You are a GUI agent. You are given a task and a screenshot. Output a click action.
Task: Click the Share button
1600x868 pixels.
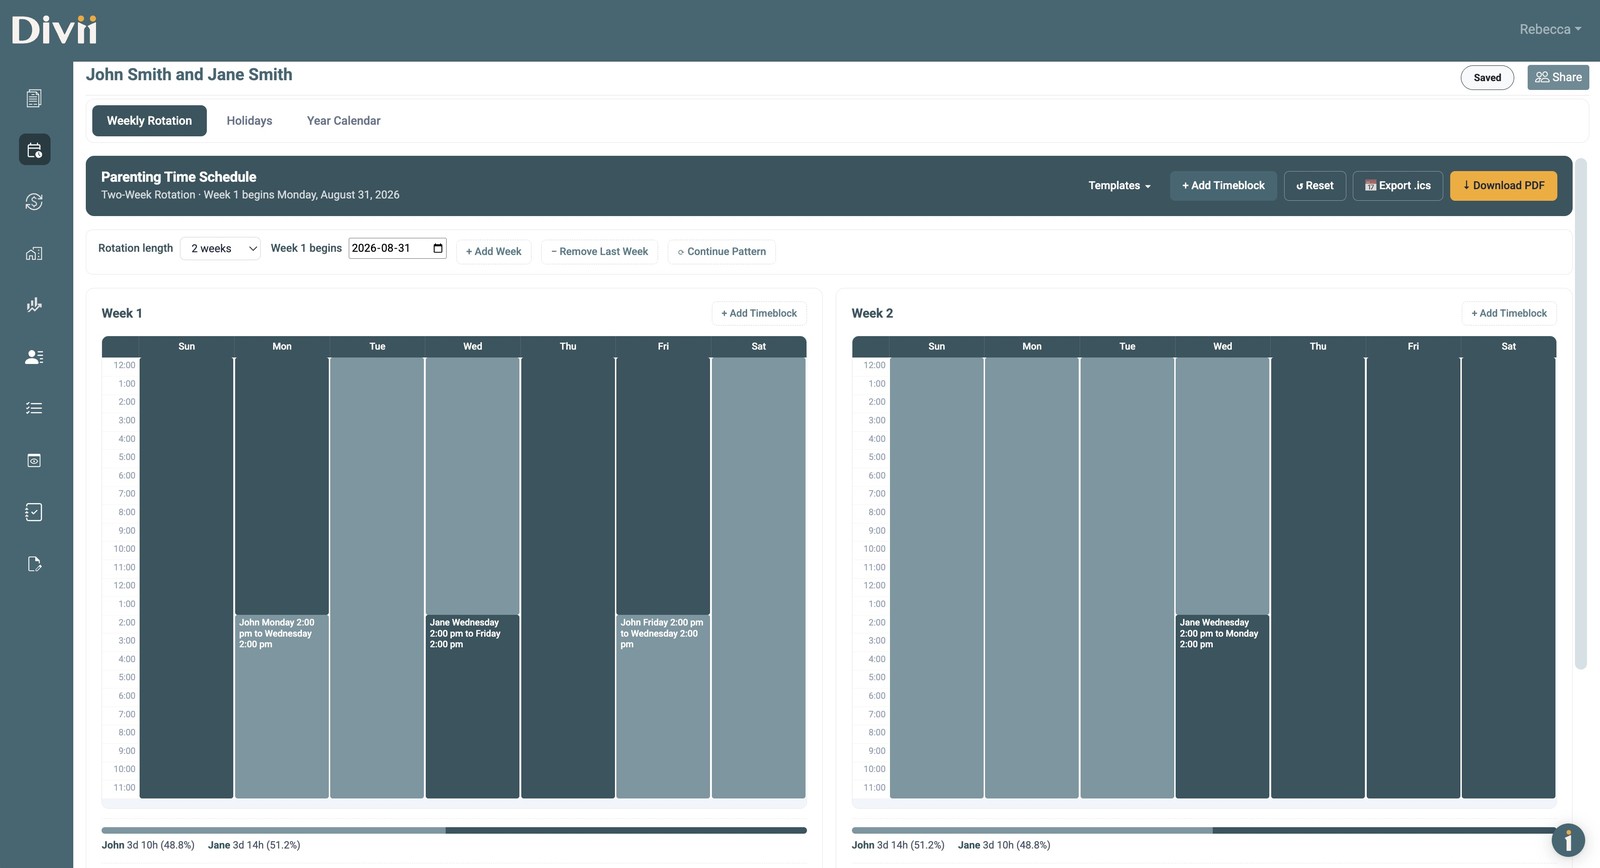coord(1558,77)
